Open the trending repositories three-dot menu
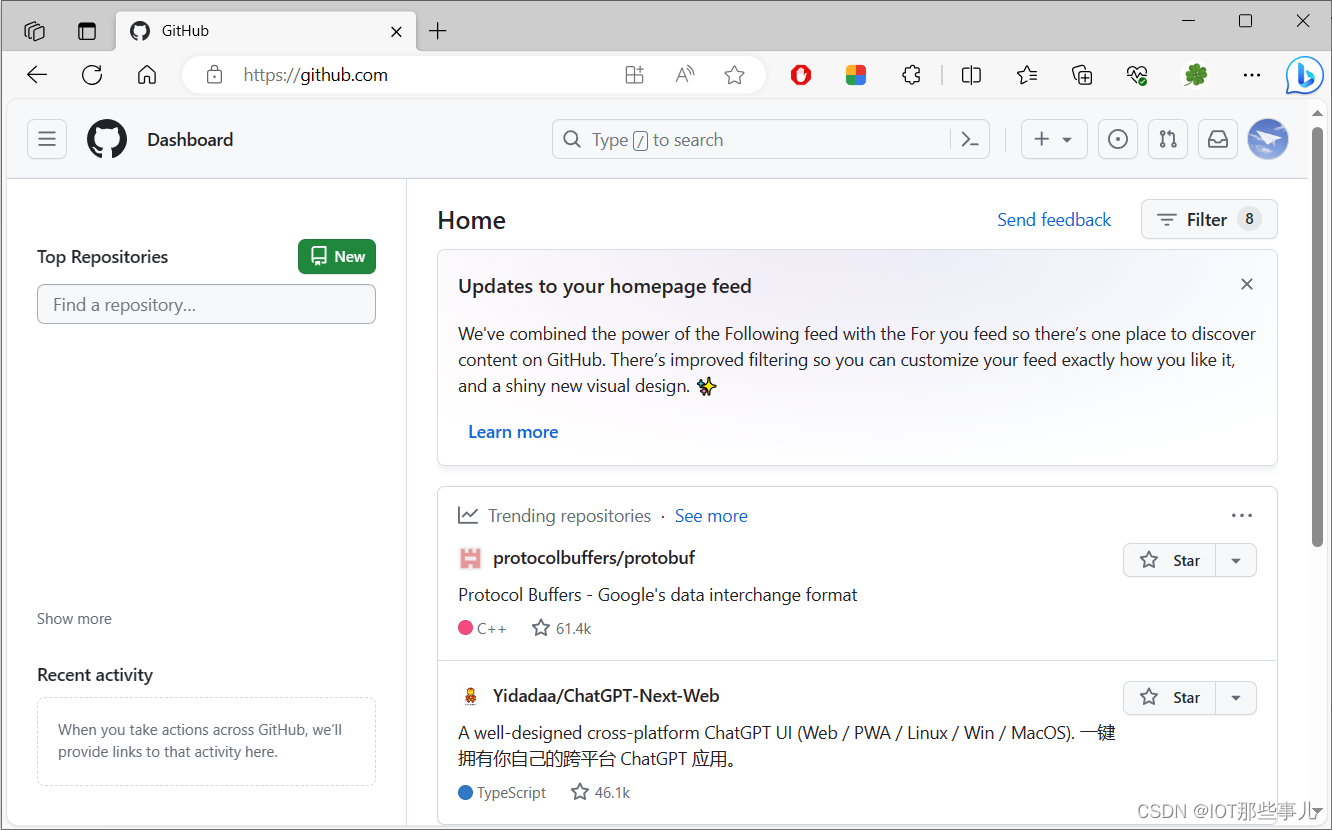Viewport: 1332px width, 830px height. pos(1242,516)
